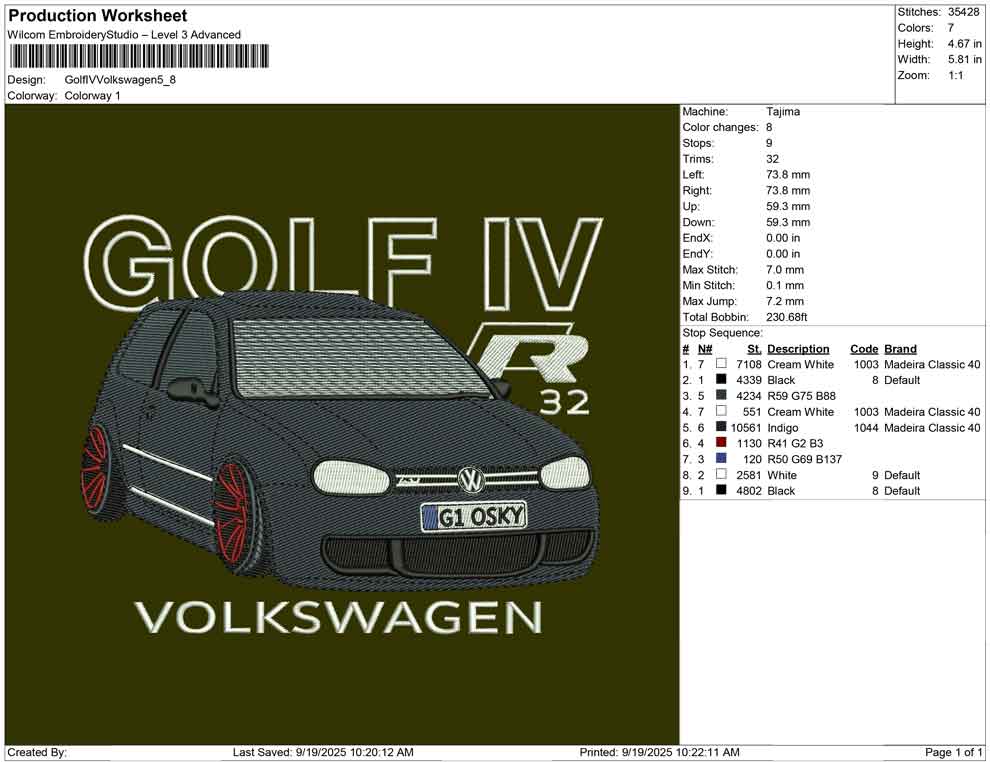The width and height of the screenshot is (990, 762).
Task: Click the Printed timestamp in footer
Action: click(x=659, y=752)
